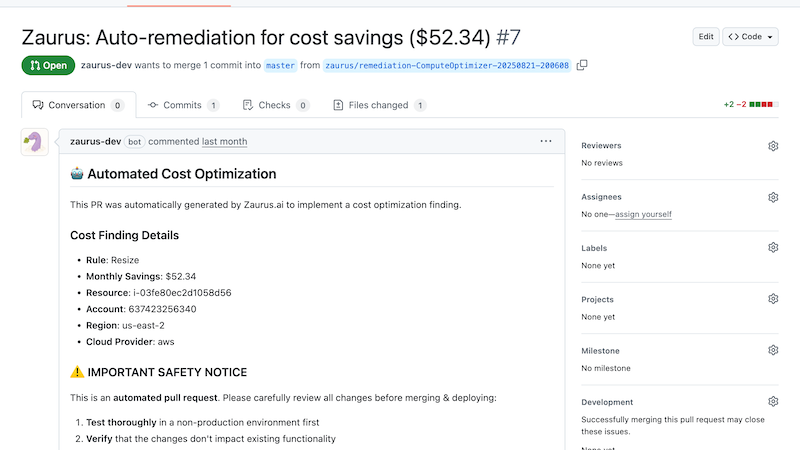
Task: Open Development settings gear
Action: 773,402
